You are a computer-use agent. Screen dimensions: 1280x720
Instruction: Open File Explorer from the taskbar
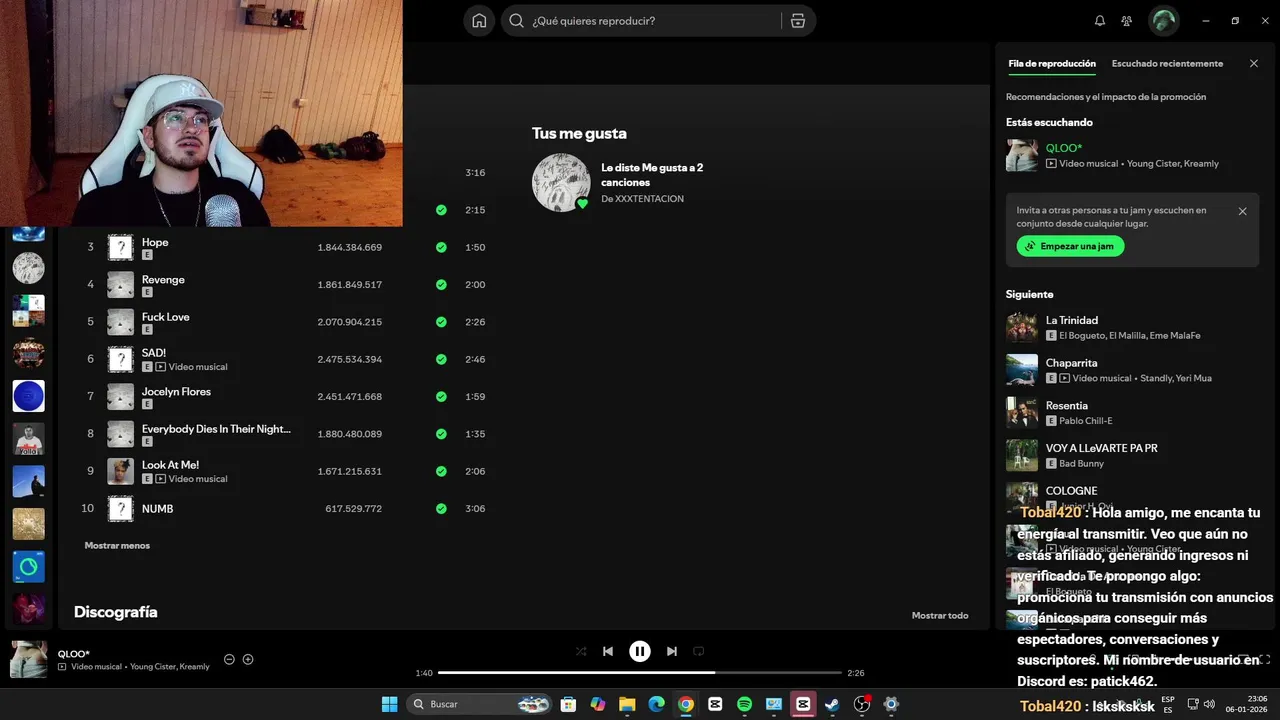click(627, 704)
